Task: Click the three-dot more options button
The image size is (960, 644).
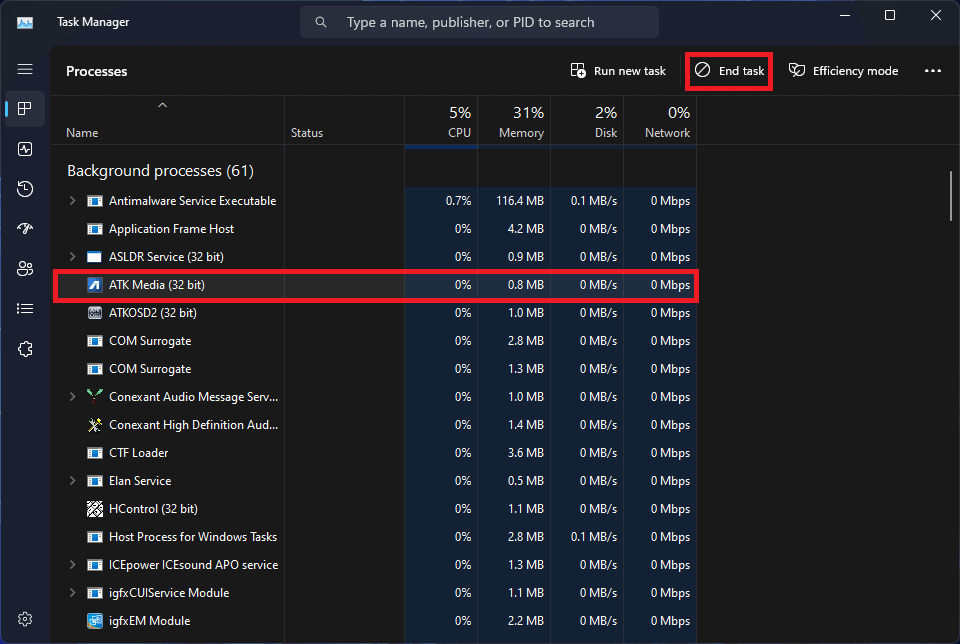Action: coord(932,71)
